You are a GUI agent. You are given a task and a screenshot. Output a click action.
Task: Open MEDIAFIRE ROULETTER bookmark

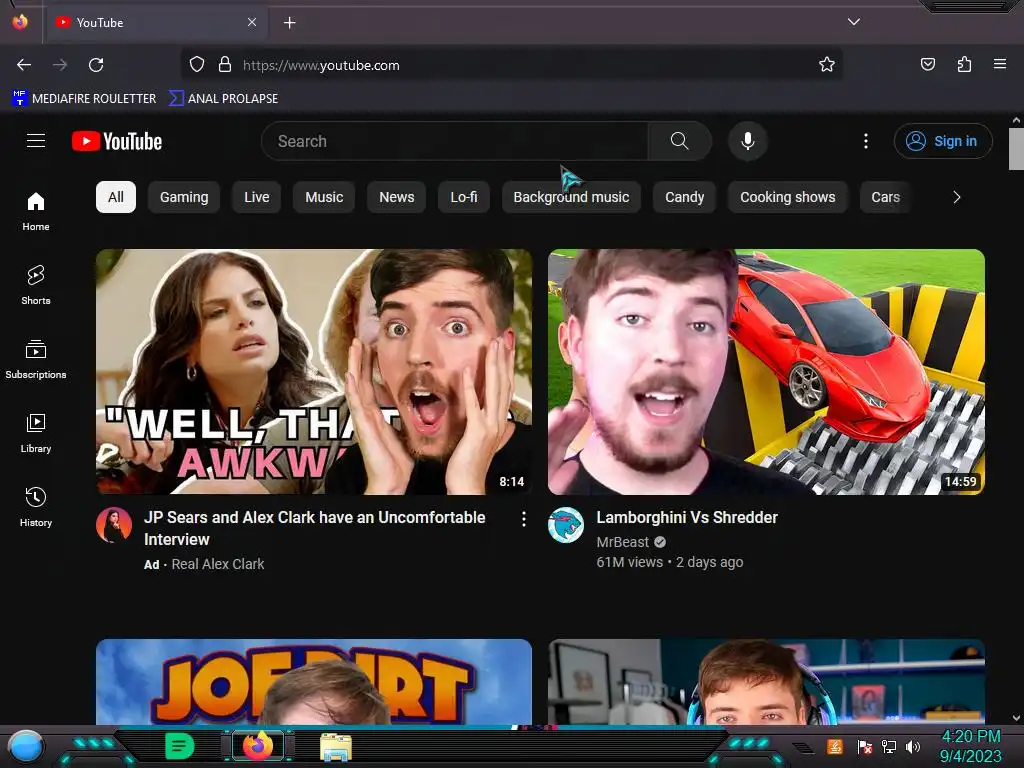click(84, 99)
